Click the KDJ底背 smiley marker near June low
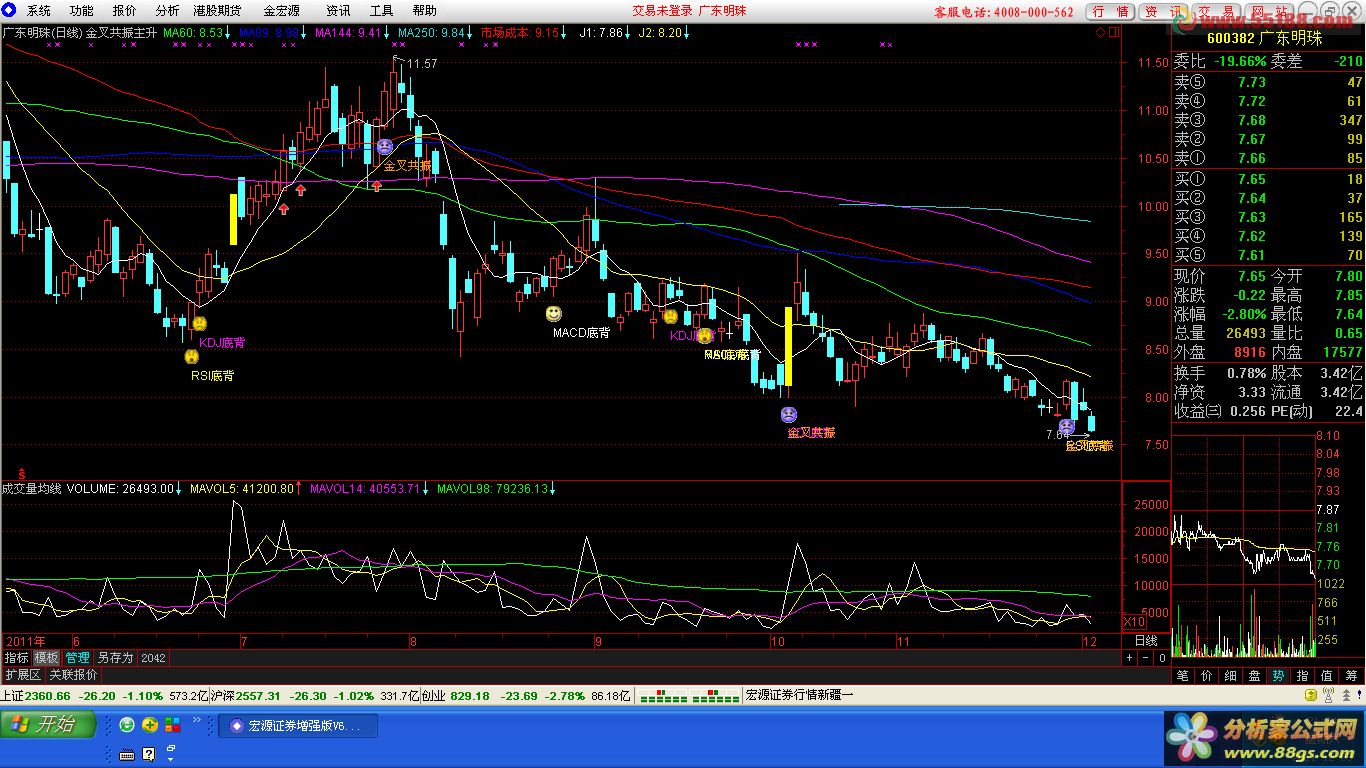The width and height of the screenshot is (1366, 768). (200, 323)
